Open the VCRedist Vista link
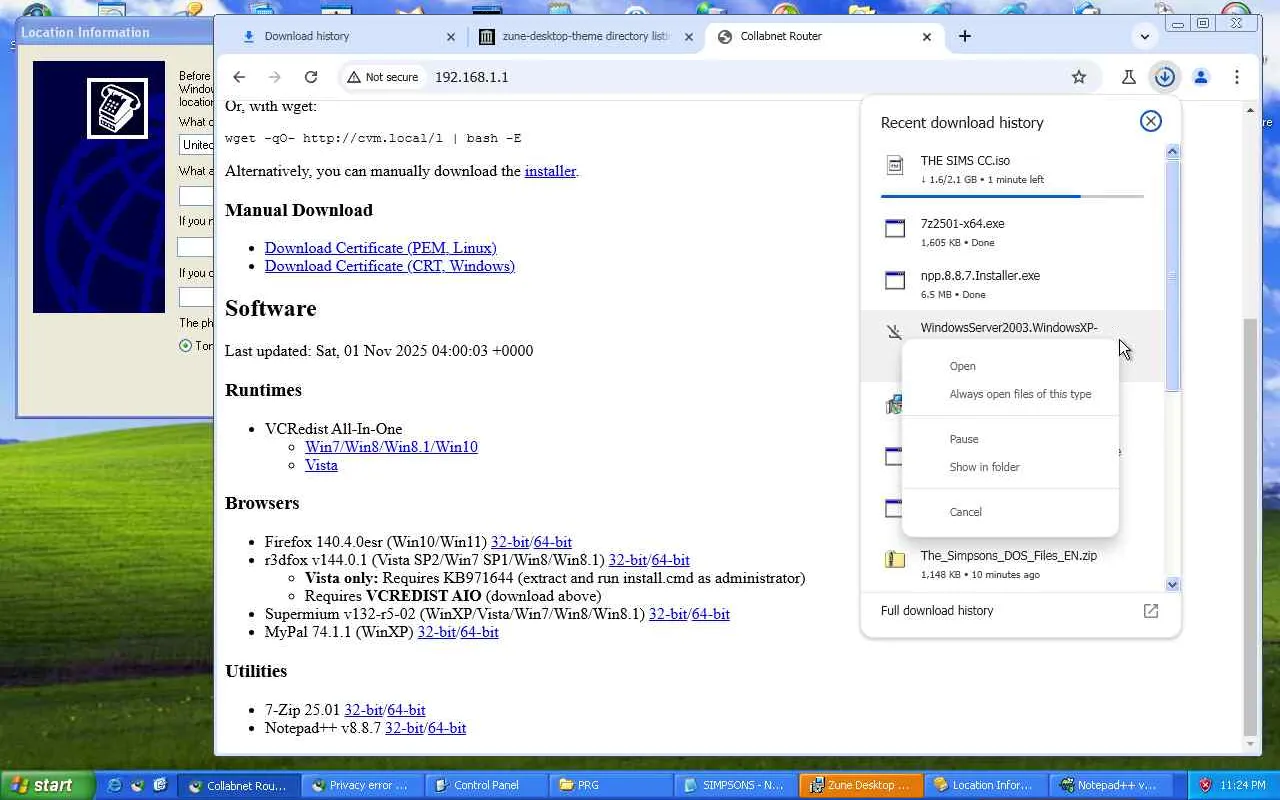This screenshot has height=800, width=1280. [321, 465]
